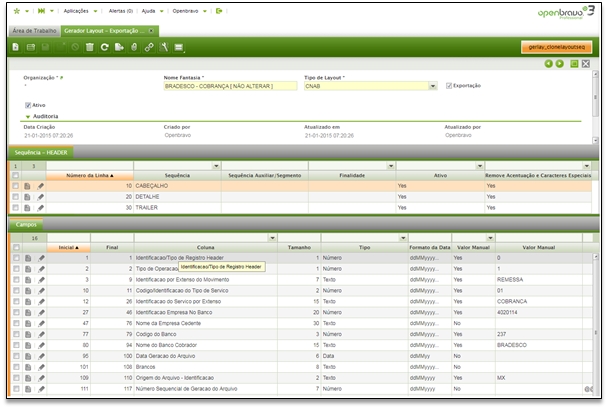
Task: Uncheck the Ativo checkbox
Action: pos(28,104)
